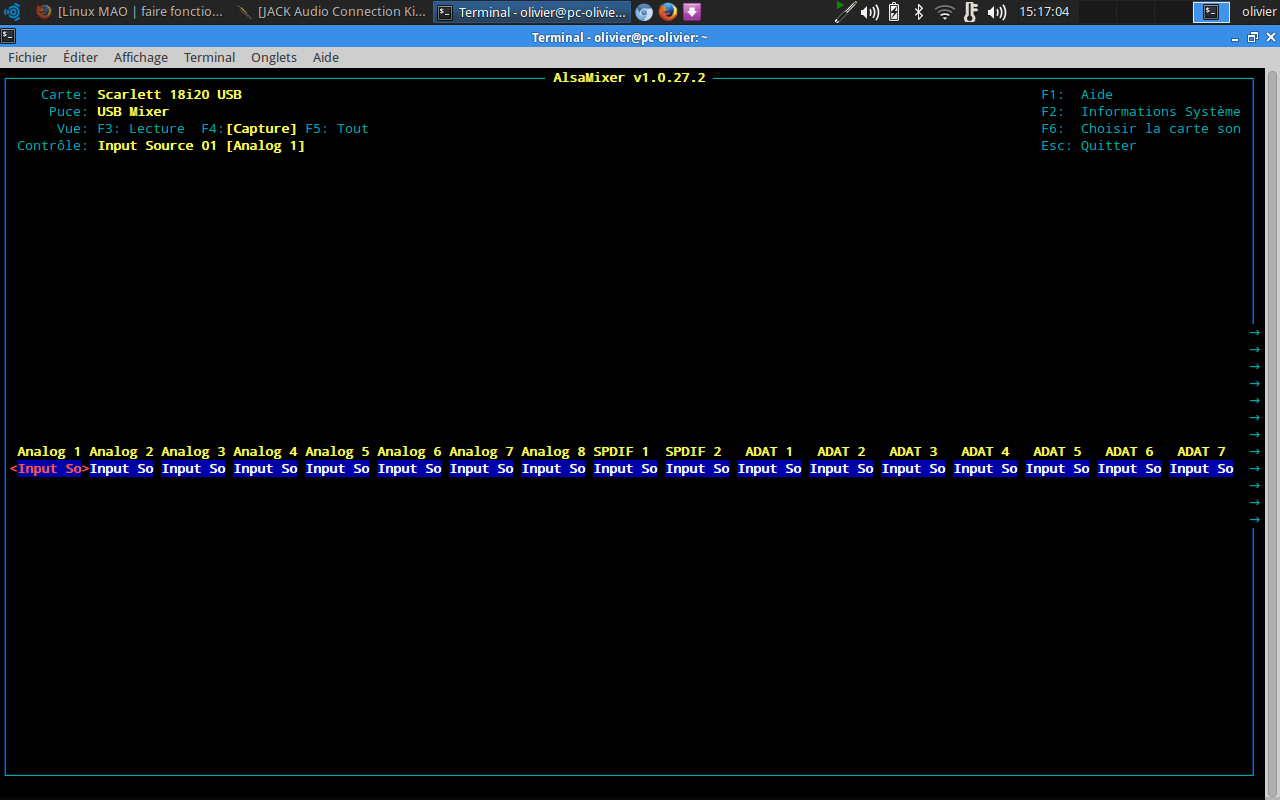Select the Analog 8 Input So control
Image resolution: width=1280 pixels, height=800 pixels.
point(554,468)
